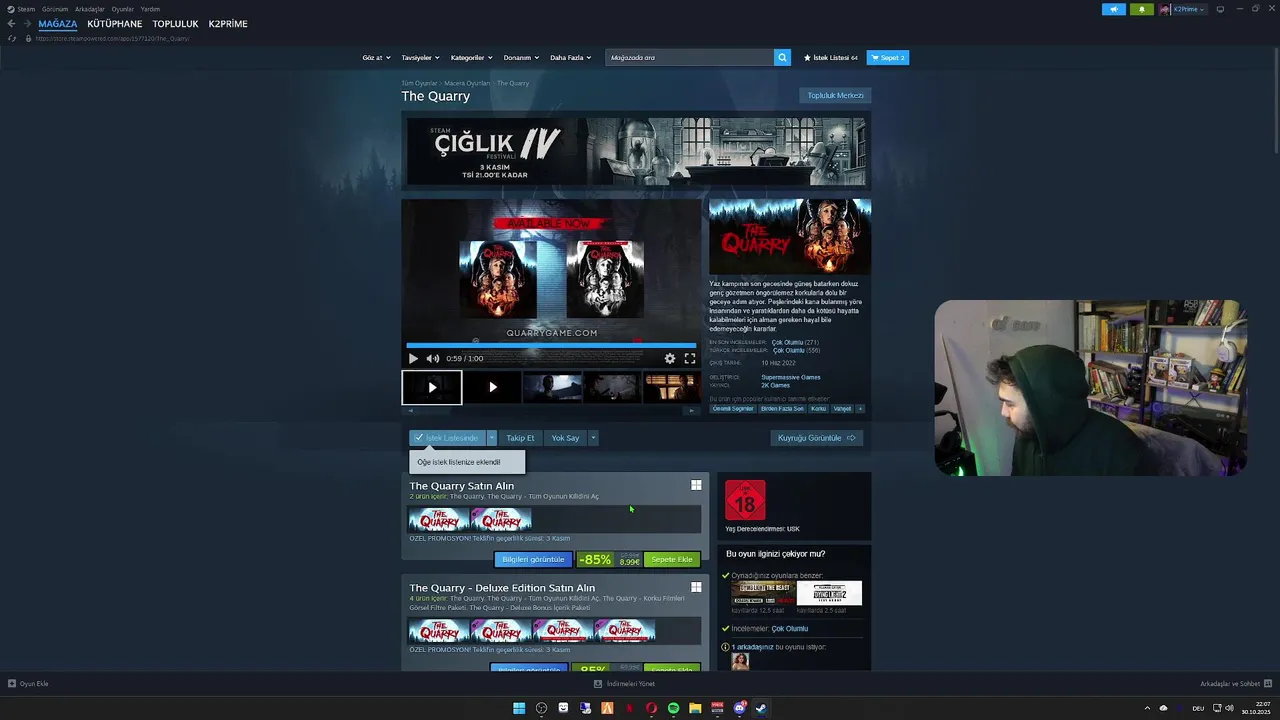
Task: Open the K2PRIME profile tab
Action: (x=228, y=24)
